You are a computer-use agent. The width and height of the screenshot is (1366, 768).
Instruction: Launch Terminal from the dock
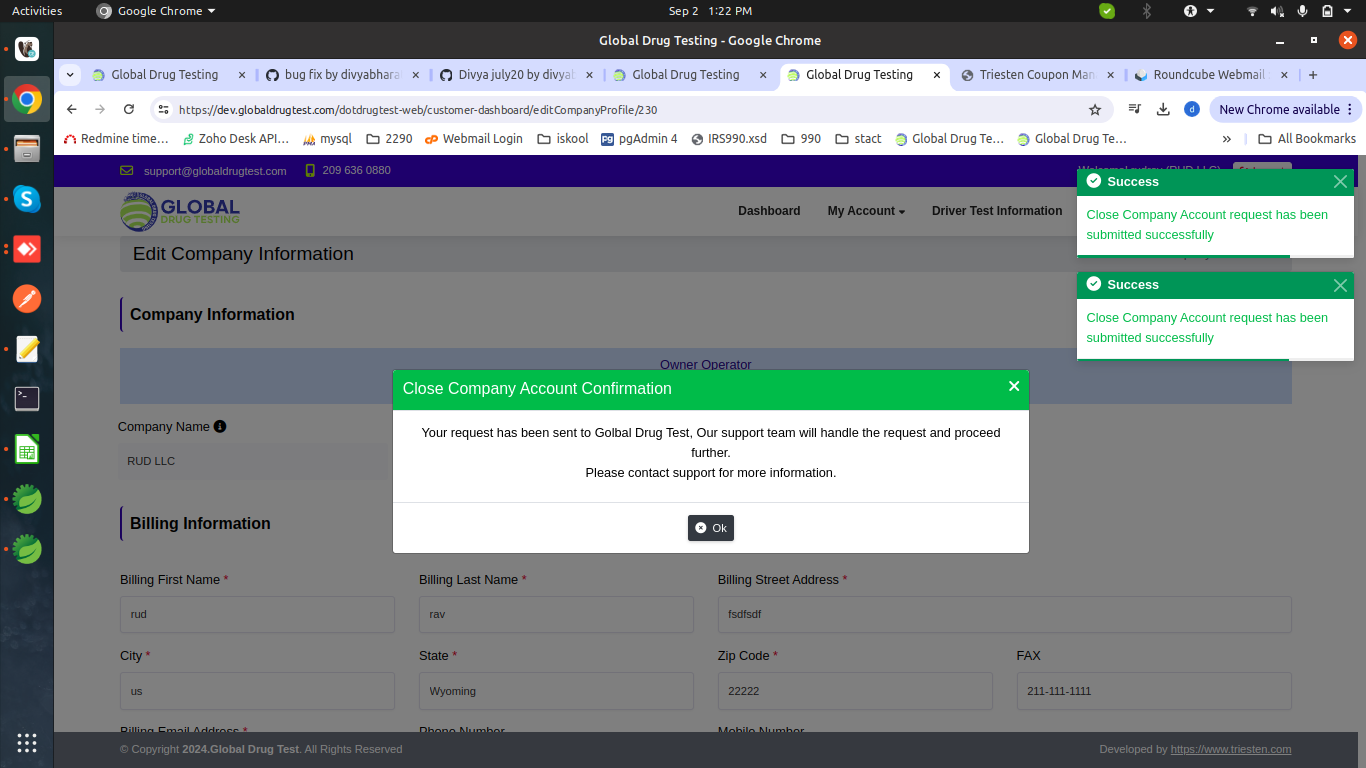[x=27, y=399]
